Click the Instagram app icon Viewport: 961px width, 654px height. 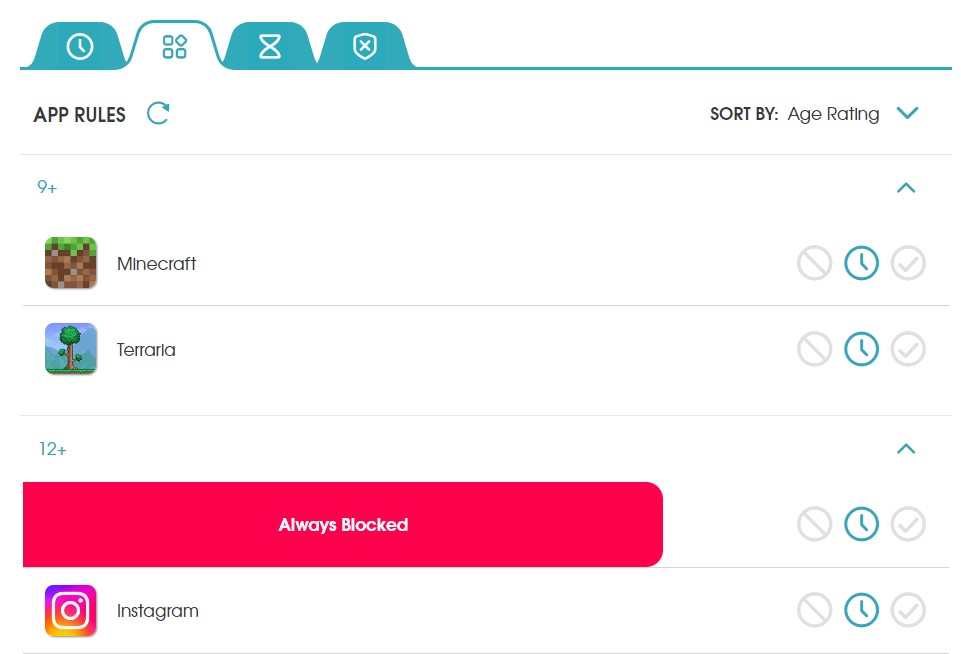click(70, 610)
